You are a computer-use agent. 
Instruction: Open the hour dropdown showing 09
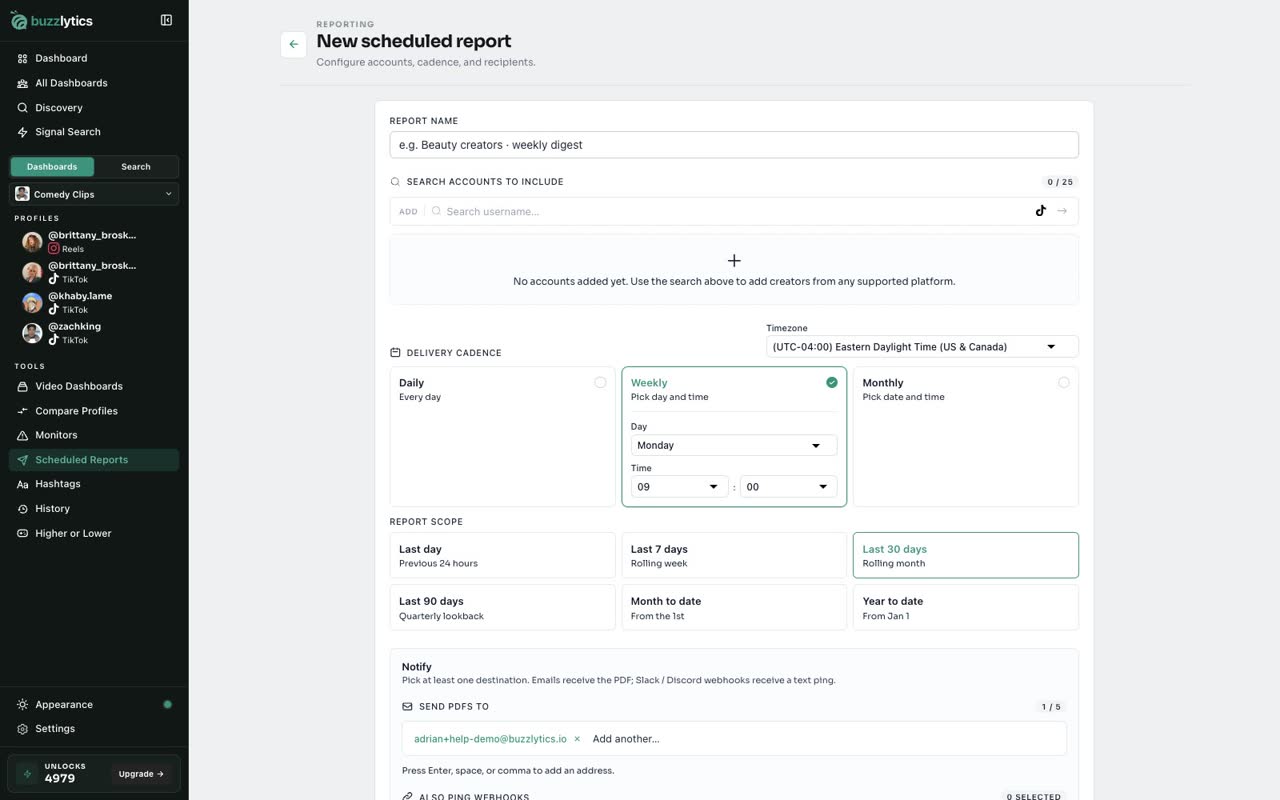pyautogui.click(x=680, y=487)
